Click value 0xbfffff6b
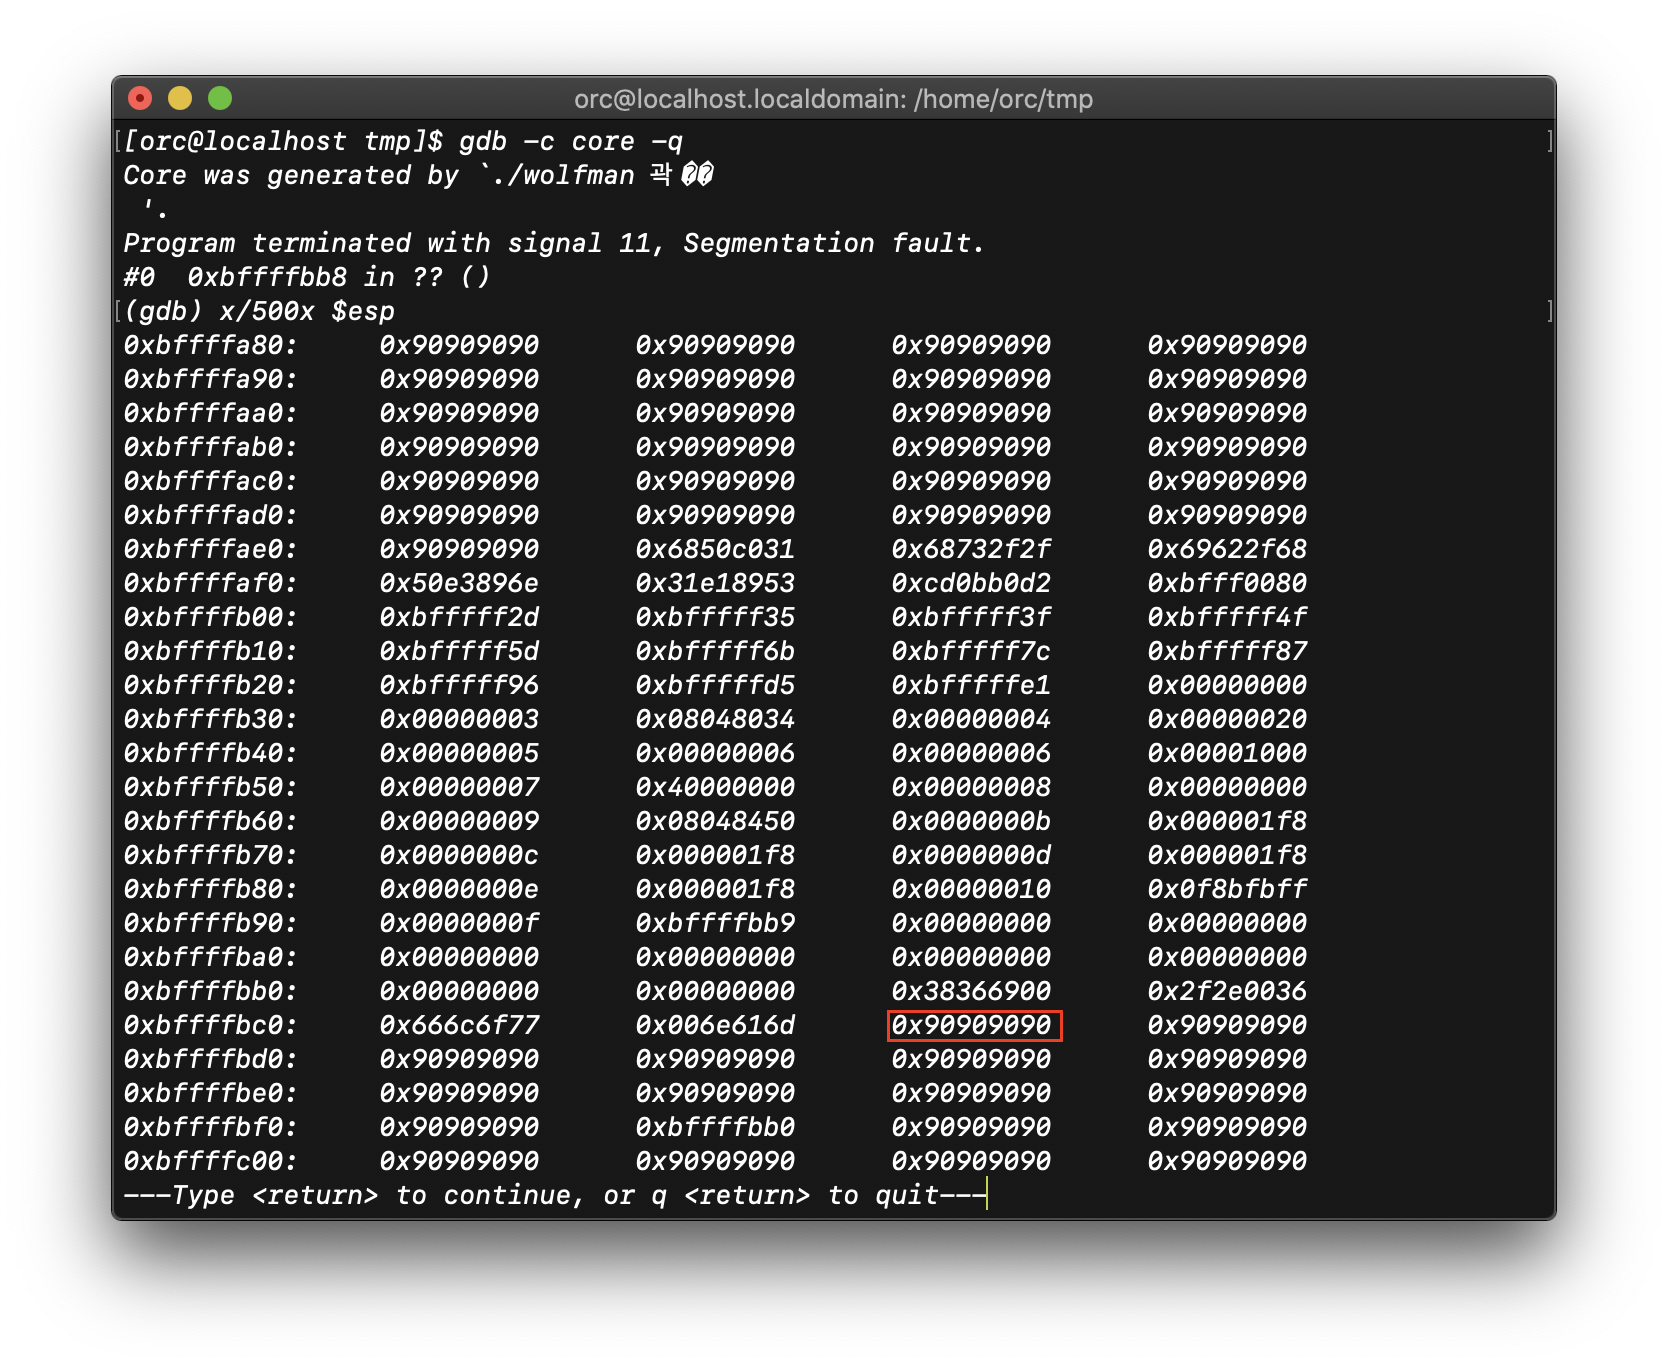Image resolution: width=1668 pixels, height=1368 pixels. pos(715,652)
